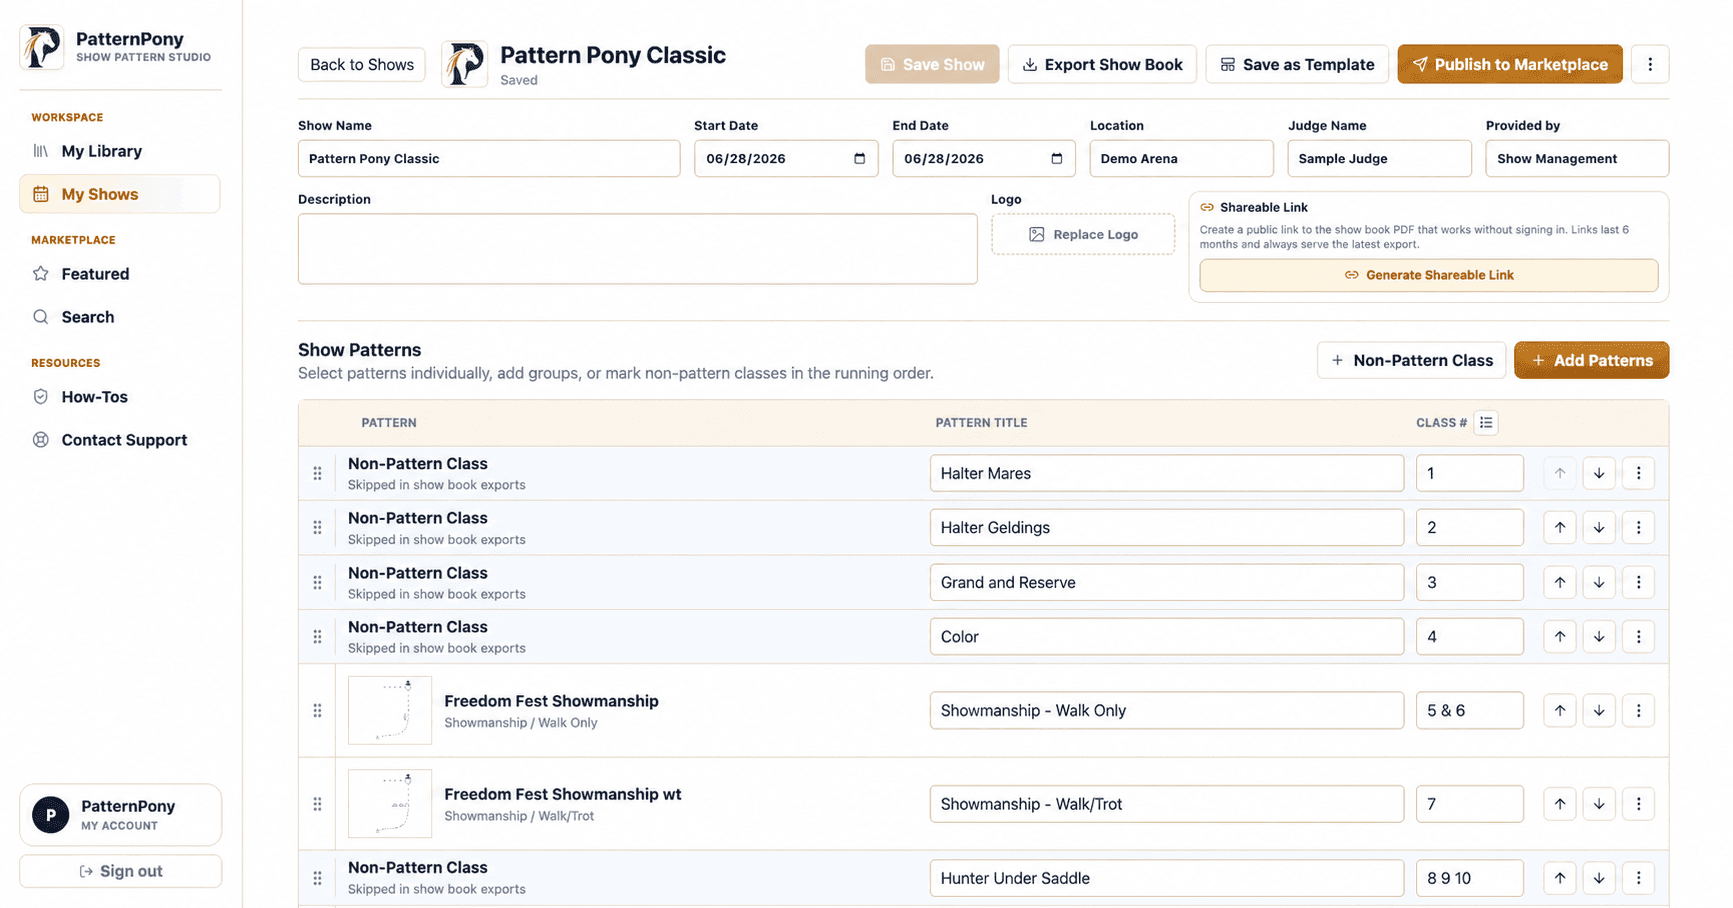This screenshot has width=1733, height=908.
Task: Open row options for Hunter Under Saddle
Action: [1638, 878]
